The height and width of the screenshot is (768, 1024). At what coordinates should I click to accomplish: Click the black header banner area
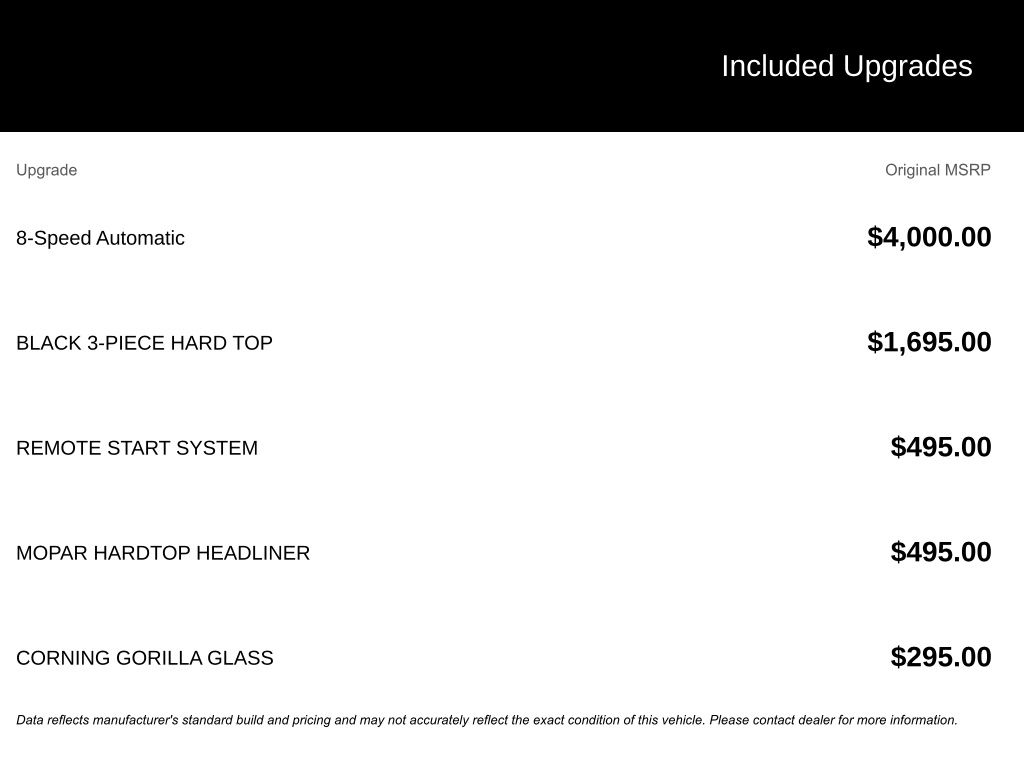coord(512,66)
